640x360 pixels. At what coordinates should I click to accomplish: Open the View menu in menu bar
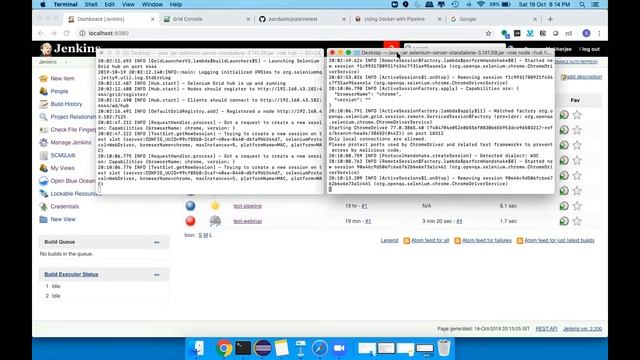[x=128, y=4]
